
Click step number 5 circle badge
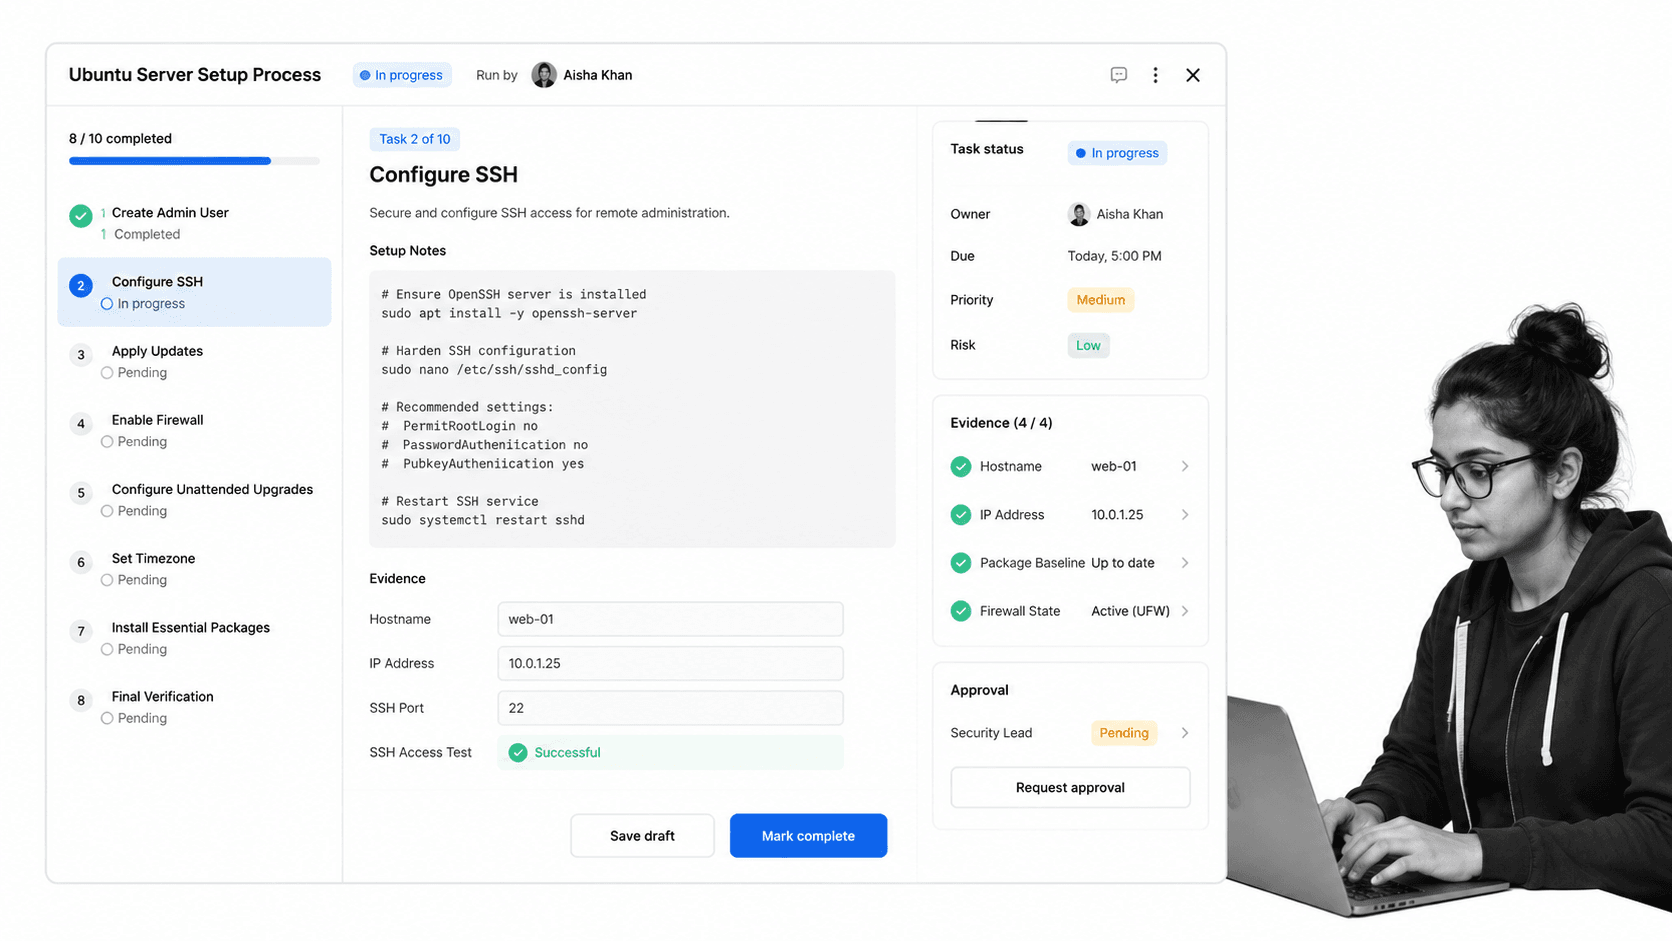pos(81,492)
